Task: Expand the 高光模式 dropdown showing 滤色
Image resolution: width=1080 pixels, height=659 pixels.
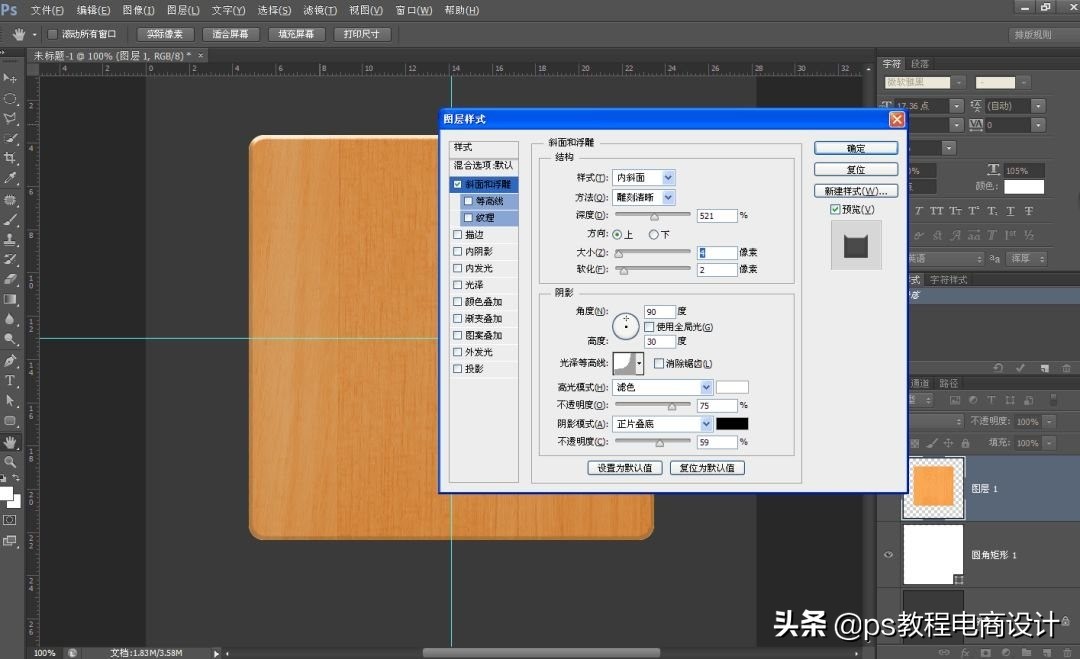Action: tap(661, 387)
